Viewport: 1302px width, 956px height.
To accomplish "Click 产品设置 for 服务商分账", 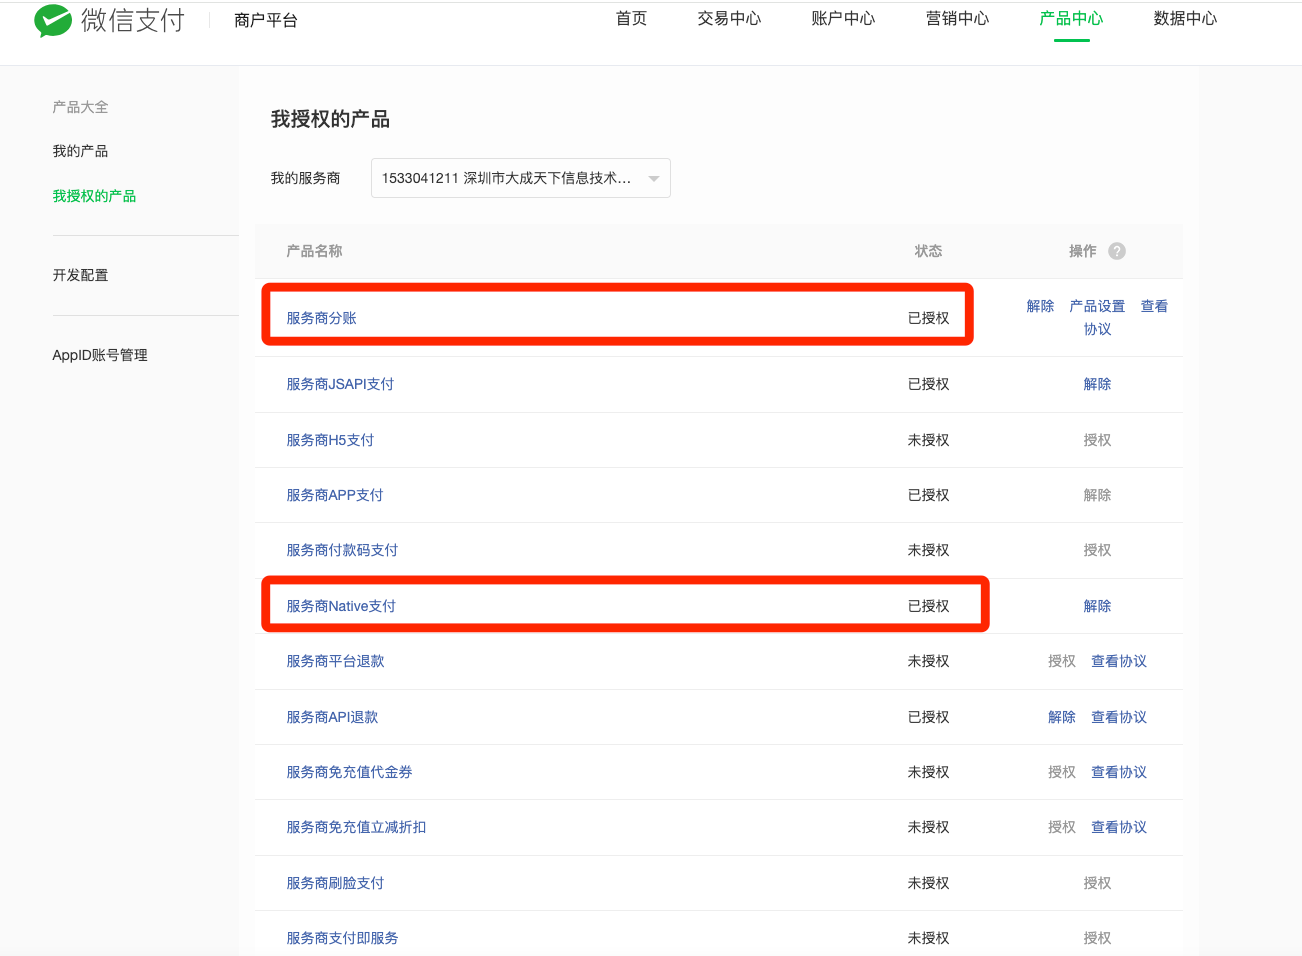I will click(1097, 306).
